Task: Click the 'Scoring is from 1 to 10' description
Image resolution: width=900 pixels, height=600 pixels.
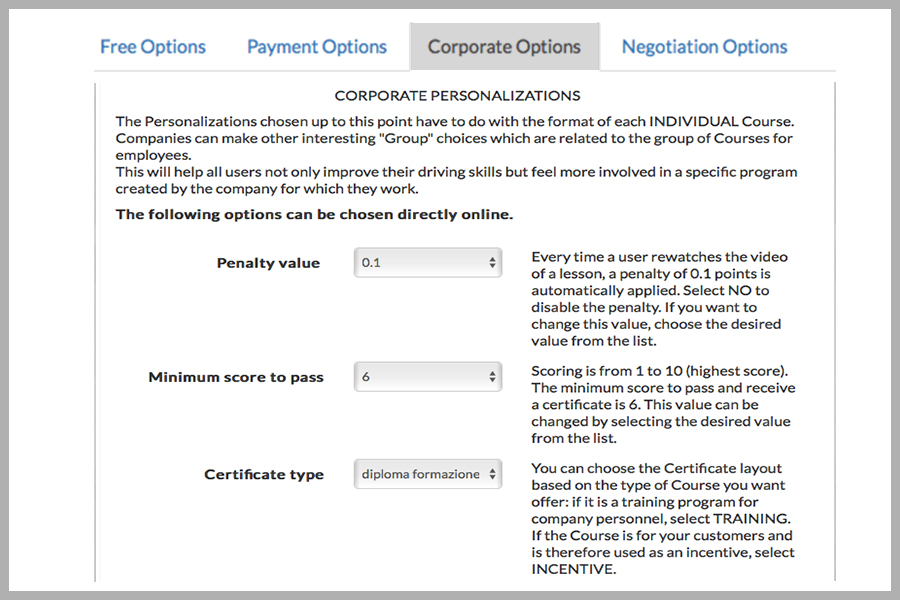Action: pos(663,404)
